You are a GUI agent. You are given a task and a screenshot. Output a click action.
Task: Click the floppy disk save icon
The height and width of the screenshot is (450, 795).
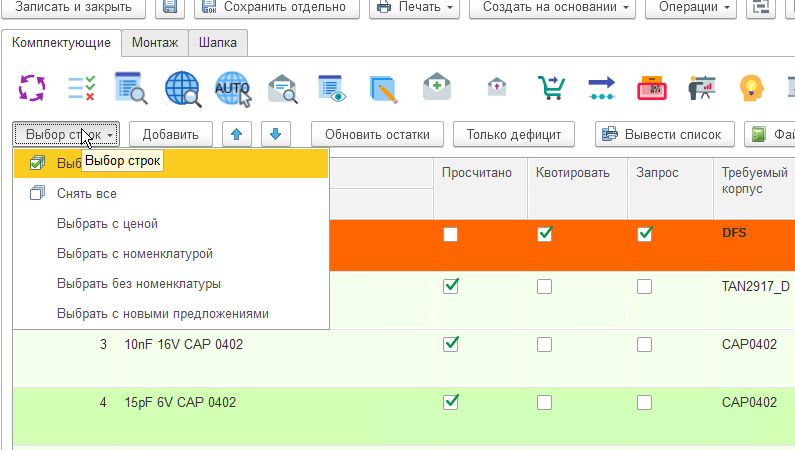[170, 7]
